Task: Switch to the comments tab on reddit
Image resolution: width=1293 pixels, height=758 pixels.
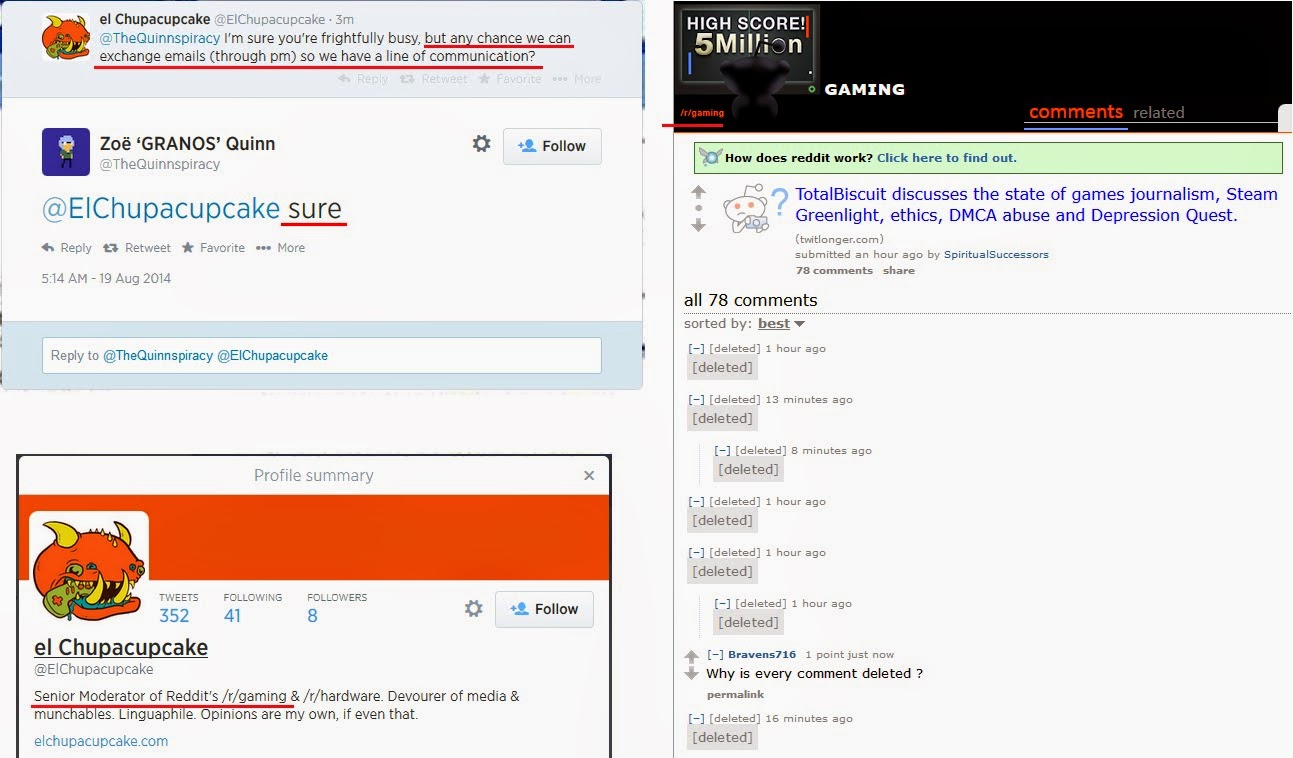Action: [1076, 112]
